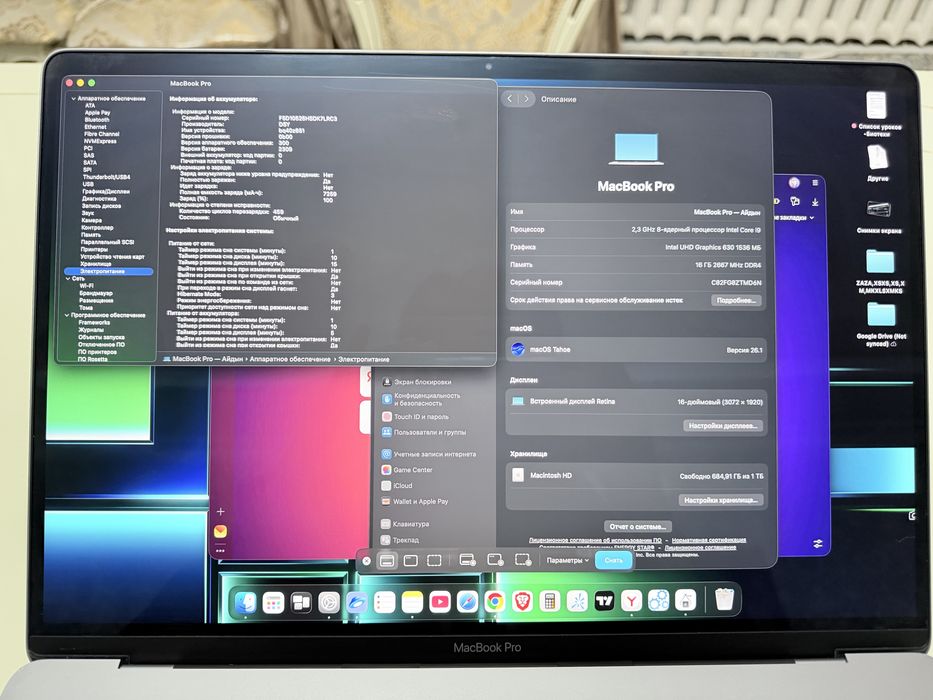The height and width of the screenshot is (700, 933).
Task: Open Trash in the Dock
Action: tap(724, 599)
